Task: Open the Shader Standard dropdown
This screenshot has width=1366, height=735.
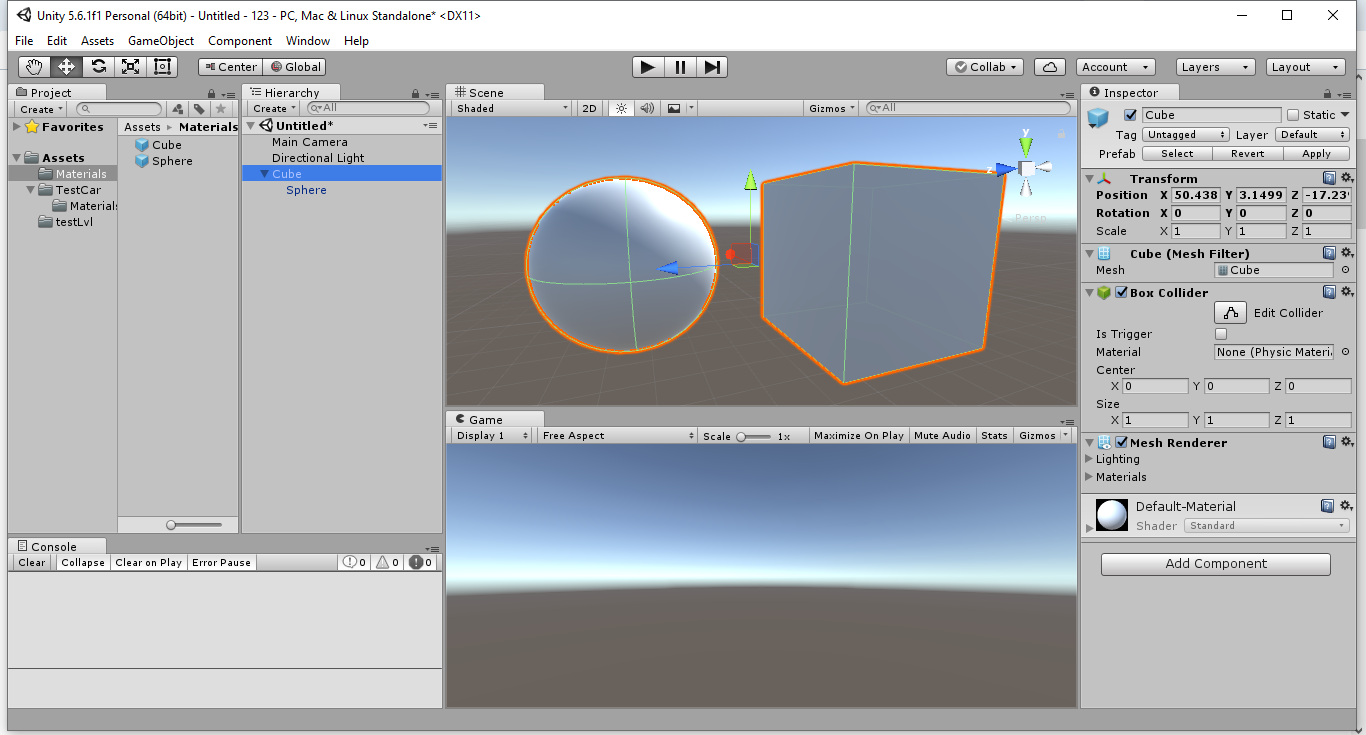Action: (x=1267, y=525)
